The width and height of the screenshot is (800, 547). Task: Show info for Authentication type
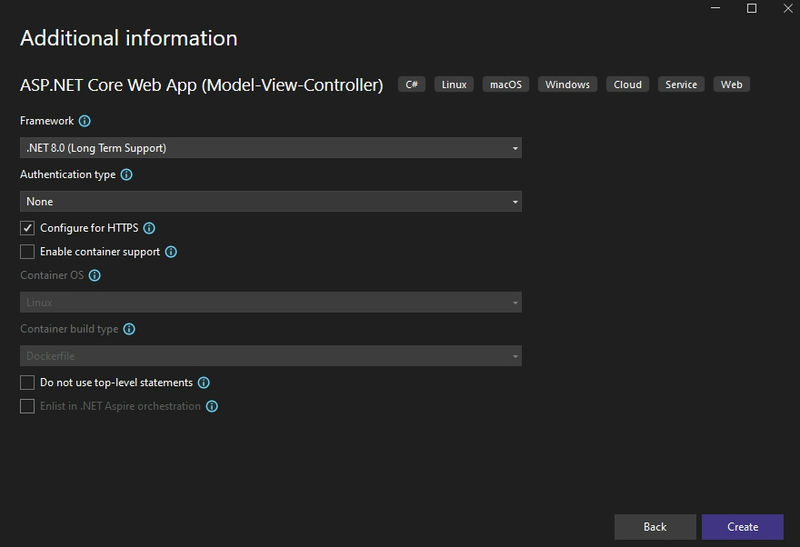(x=127, y=175)
